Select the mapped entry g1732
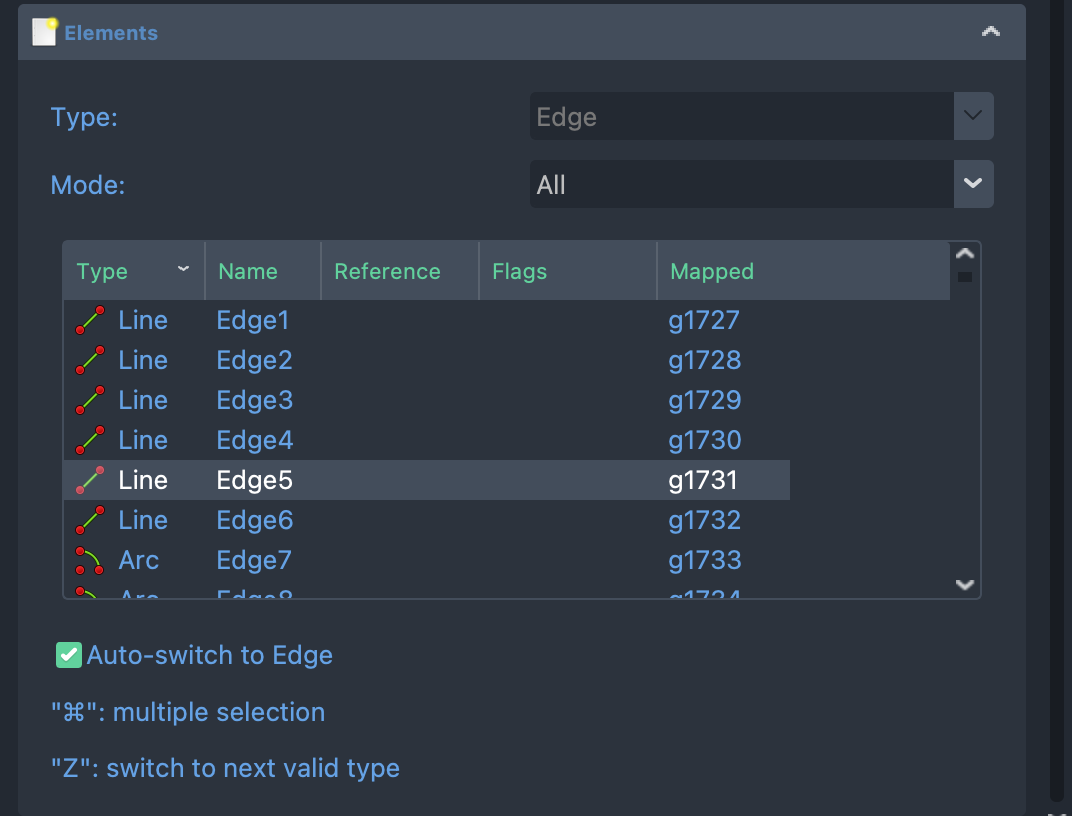Image resolution: width=1072 pixels, height=816 pixels. pyautogui.click(x=705, y=521)
